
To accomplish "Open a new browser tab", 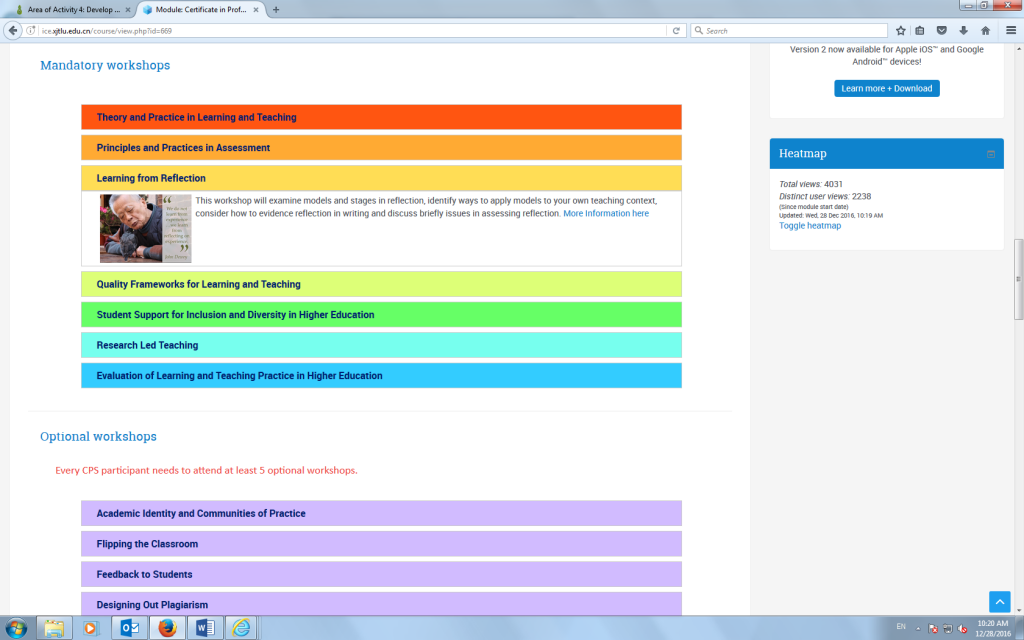I will click(276, 9).
